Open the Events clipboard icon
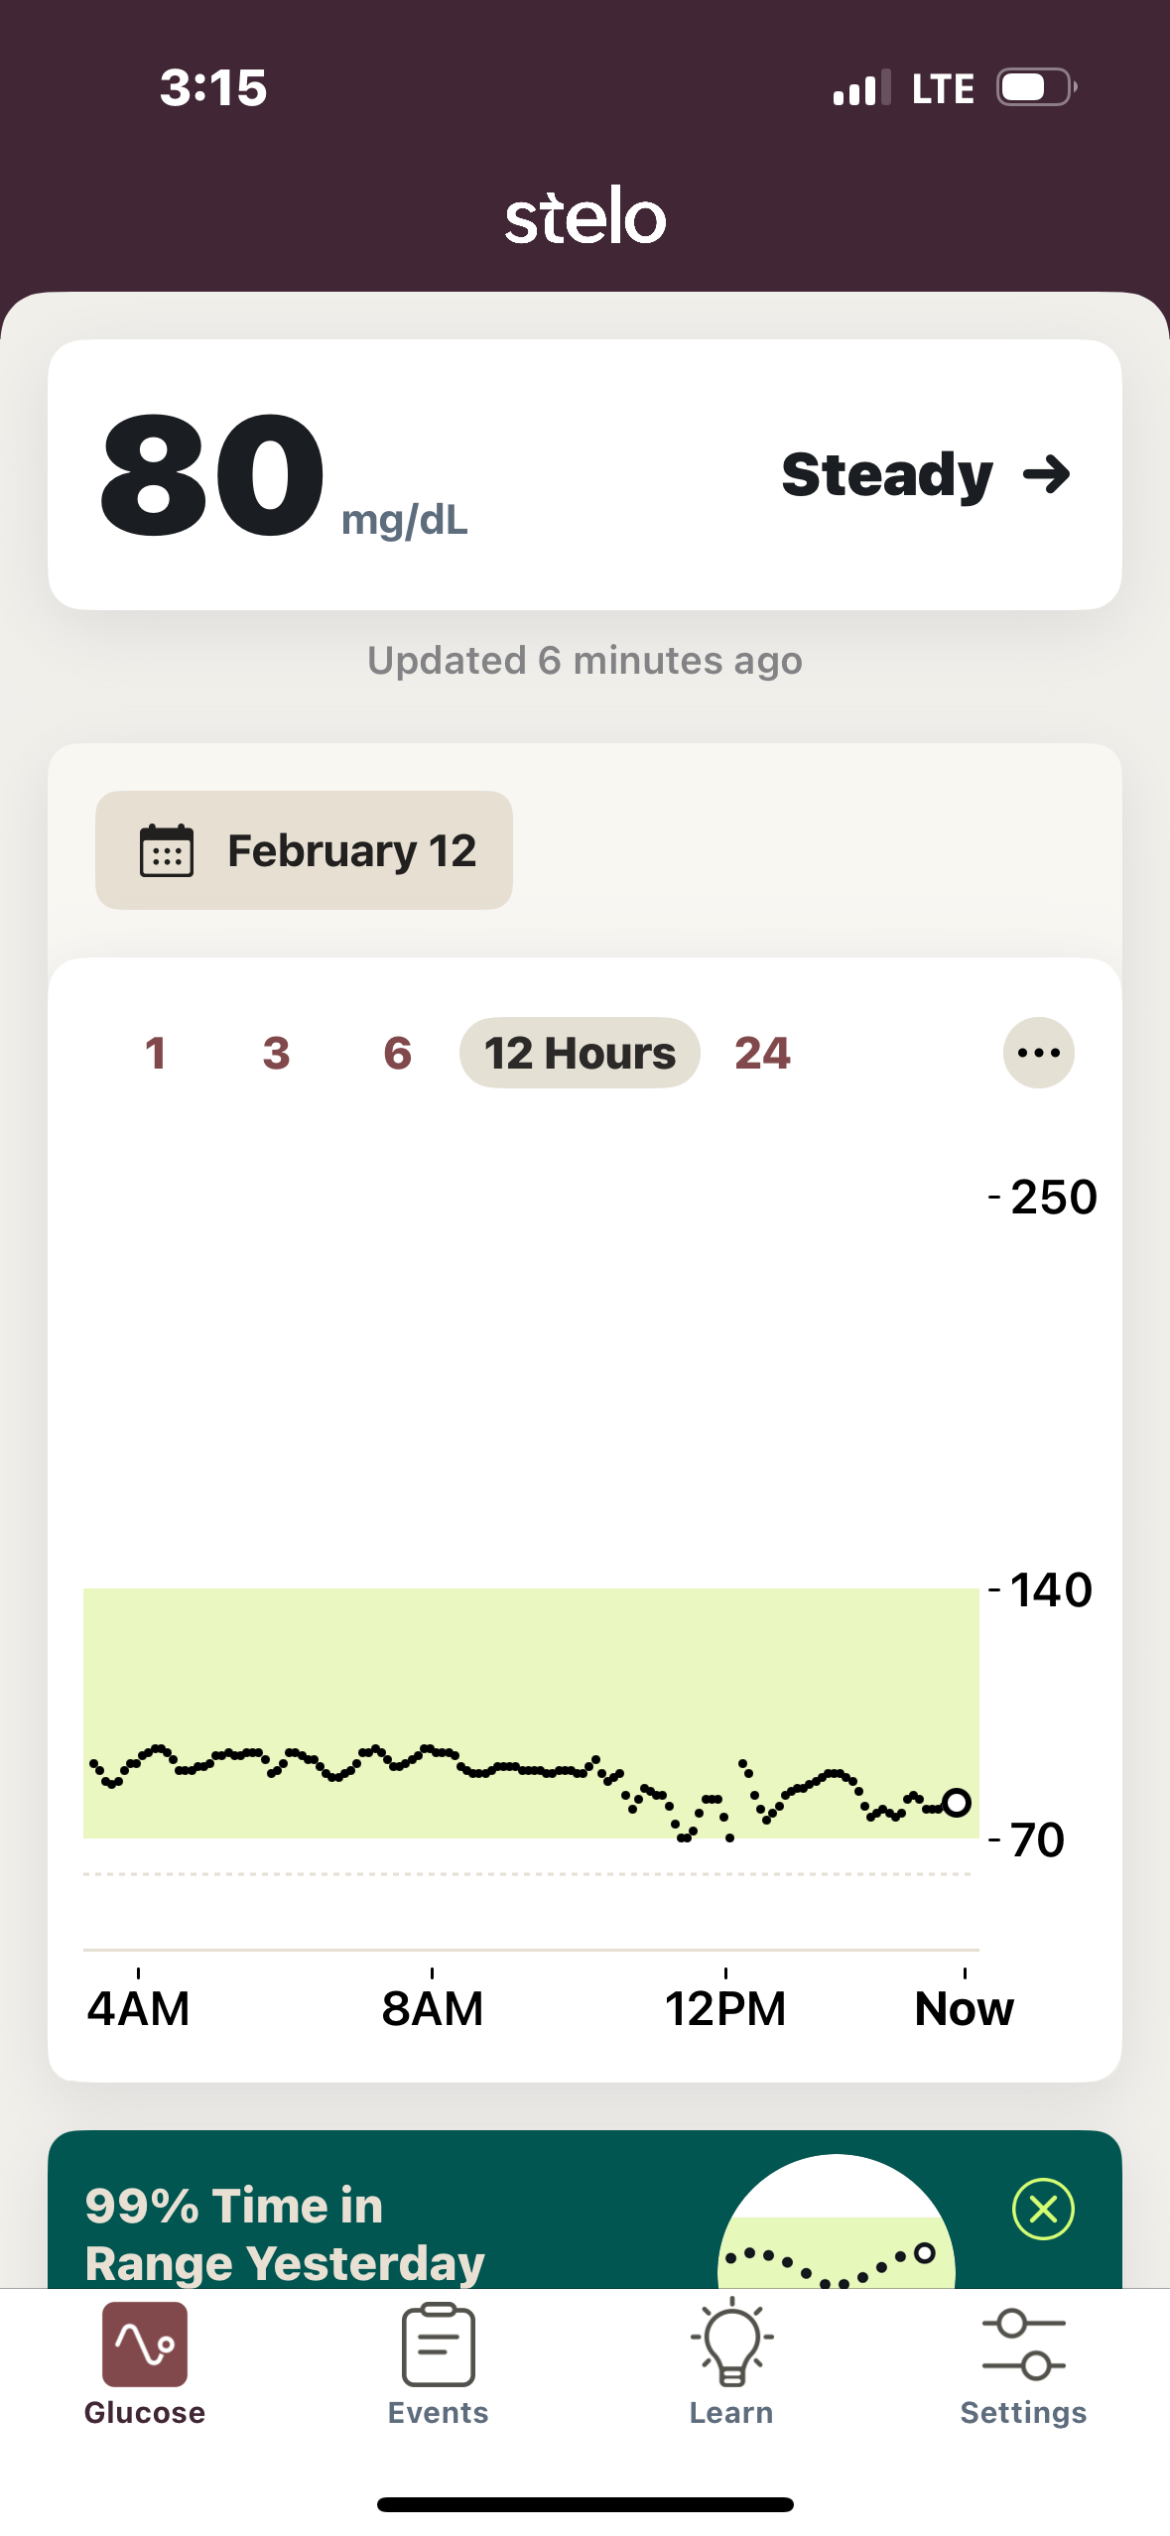The image size is (1170, 2536). [x=438, y=2345]
